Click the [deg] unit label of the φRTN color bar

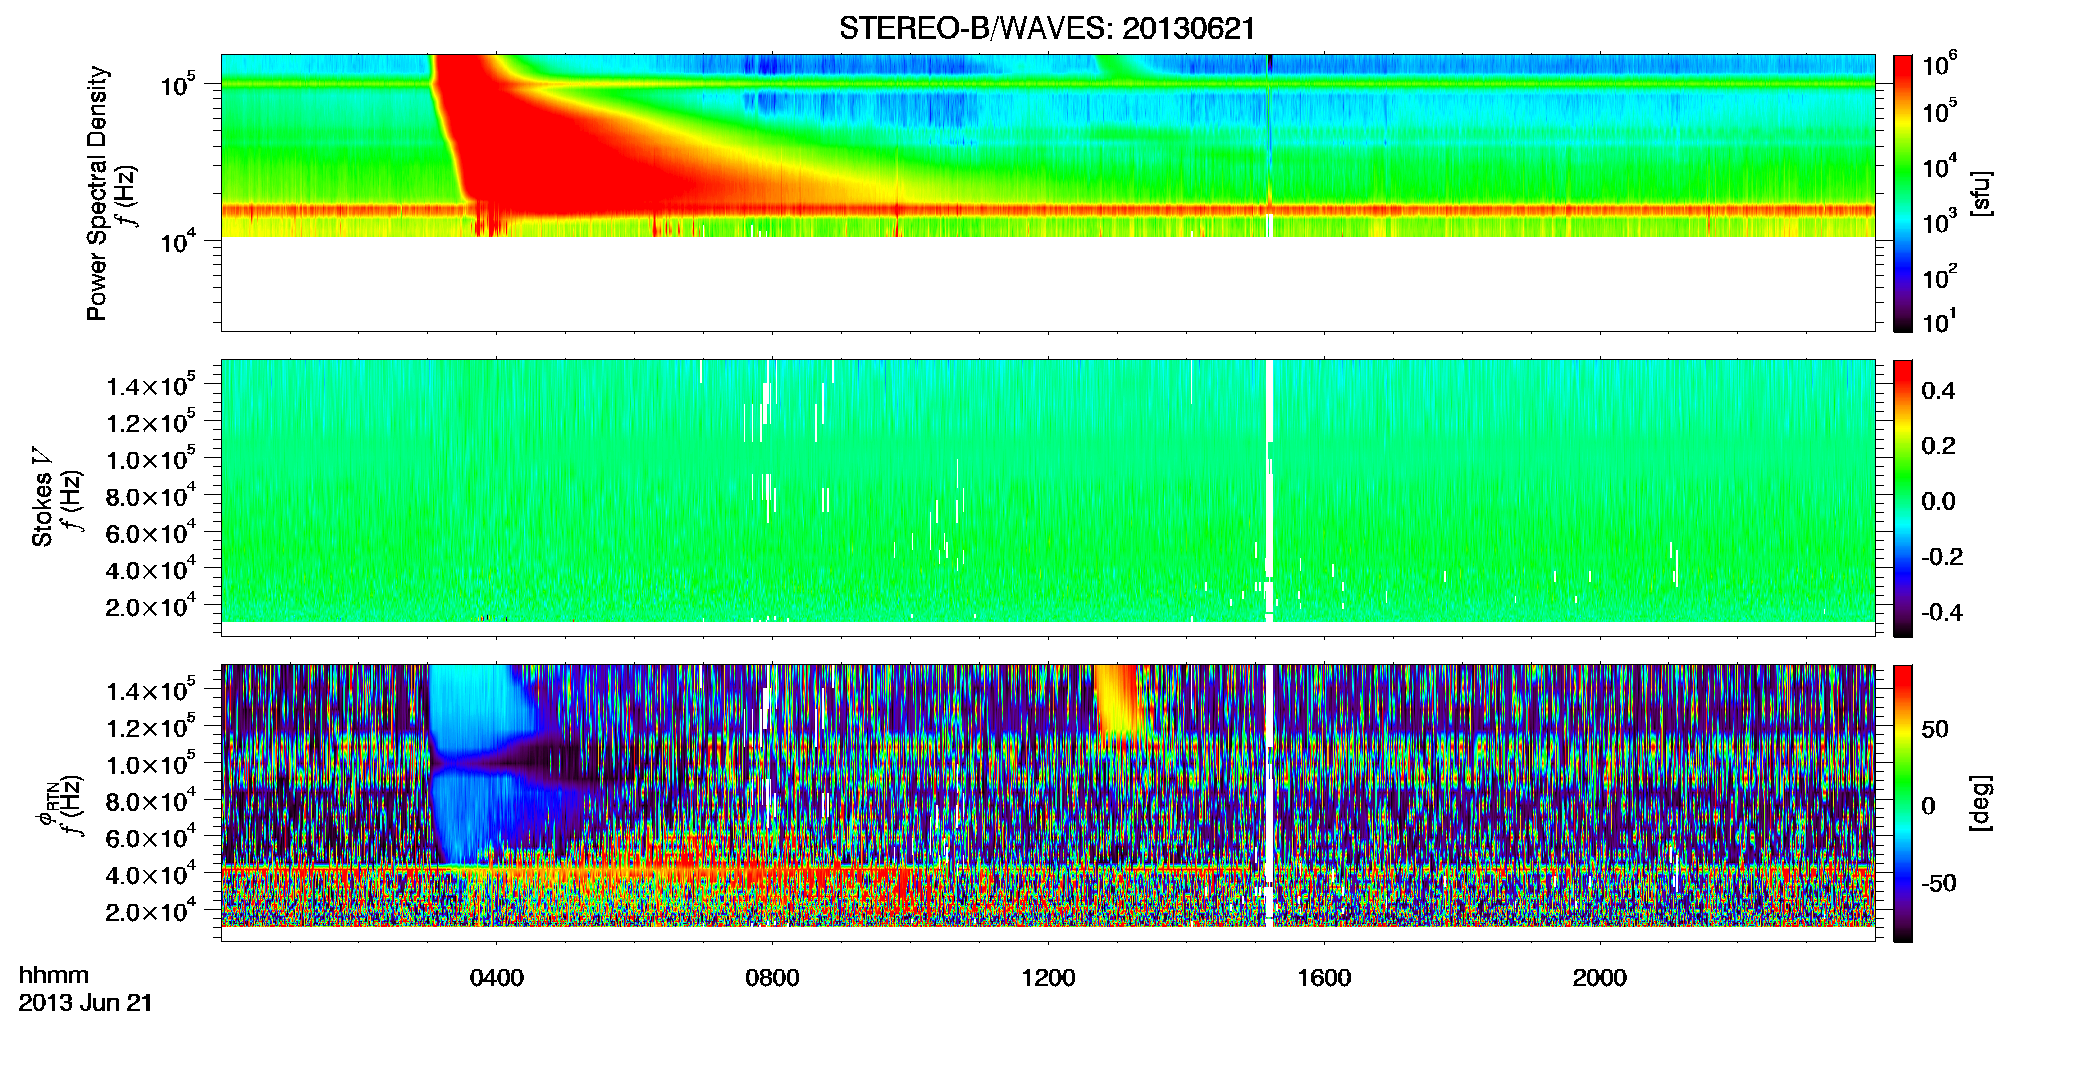point(1981,803)
